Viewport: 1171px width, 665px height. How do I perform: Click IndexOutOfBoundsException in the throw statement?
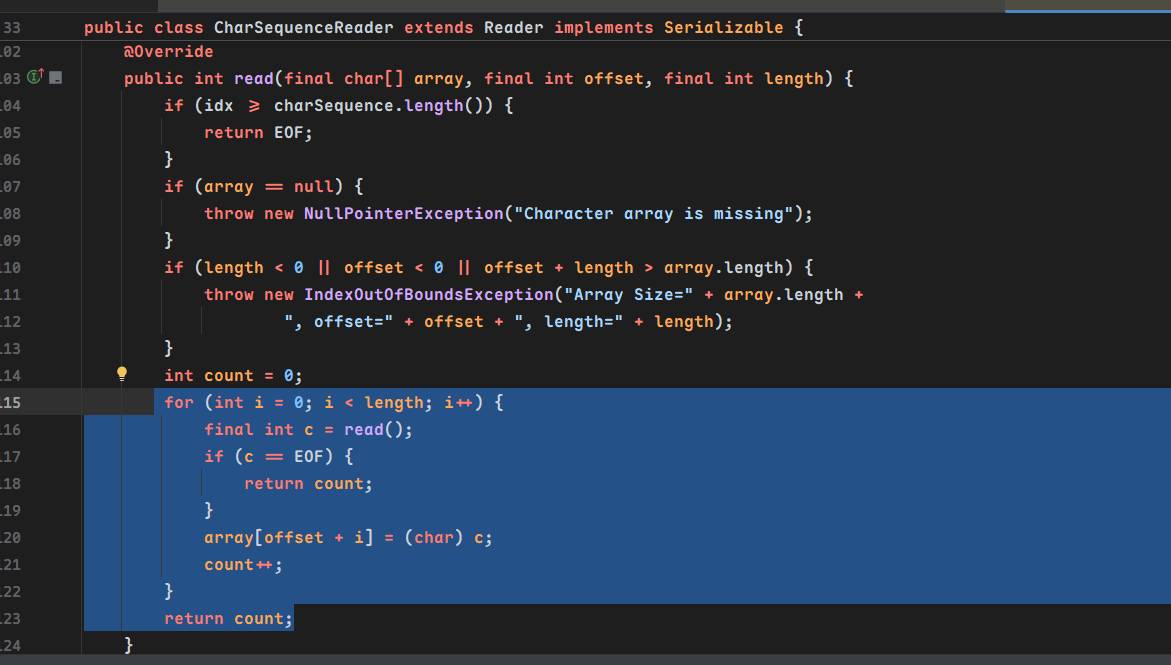click(x=428, y=294)
